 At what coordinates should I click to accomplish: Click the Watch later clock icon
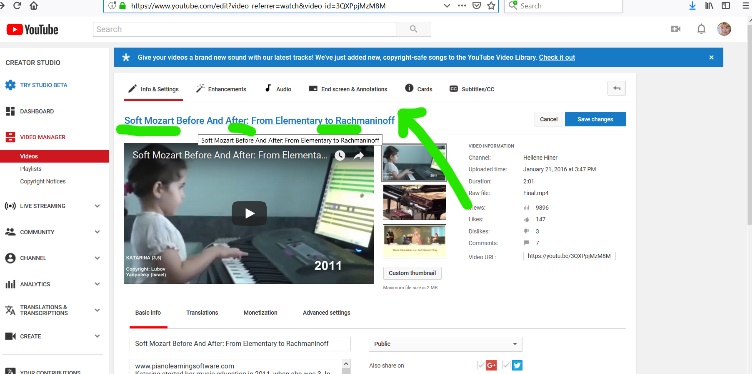pyautogui.click(x=340, y=155)
